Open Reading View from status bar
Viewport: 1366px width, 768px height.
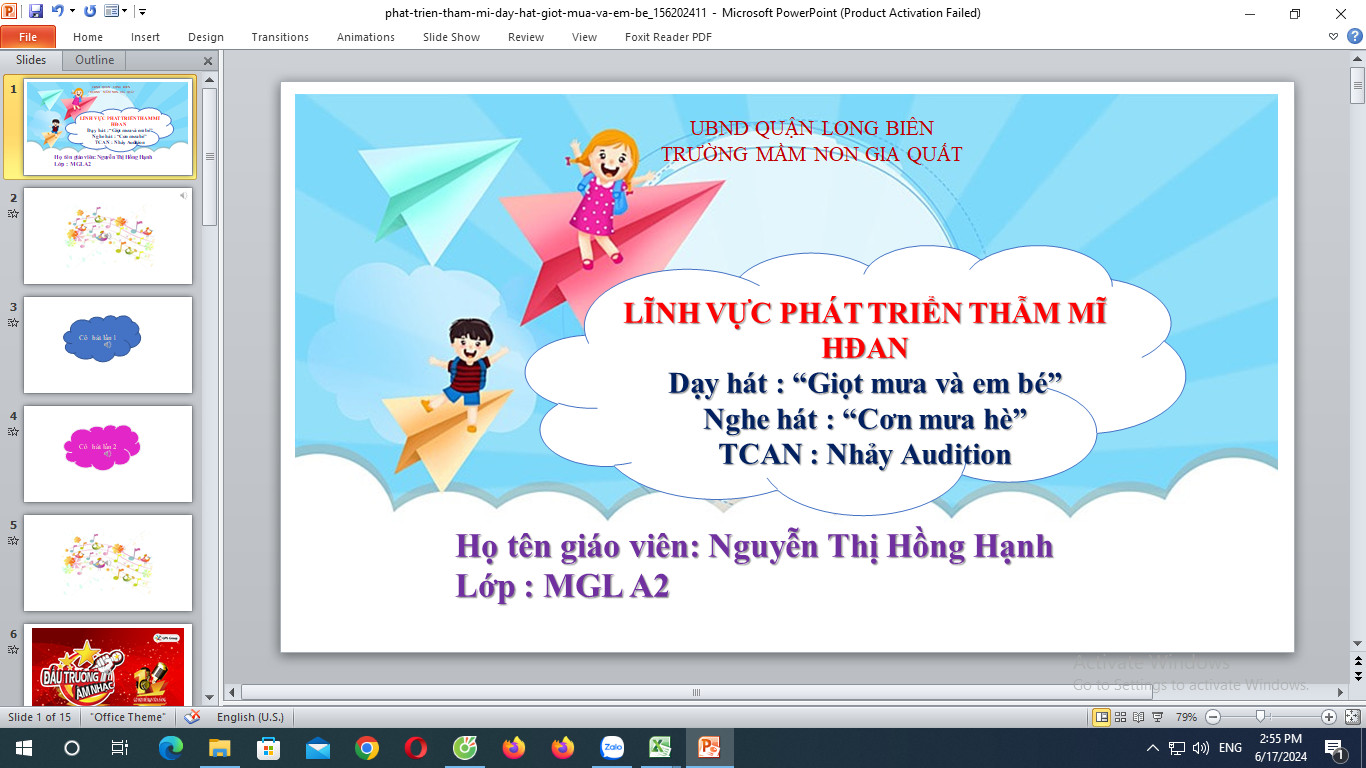coord(1139,717)
